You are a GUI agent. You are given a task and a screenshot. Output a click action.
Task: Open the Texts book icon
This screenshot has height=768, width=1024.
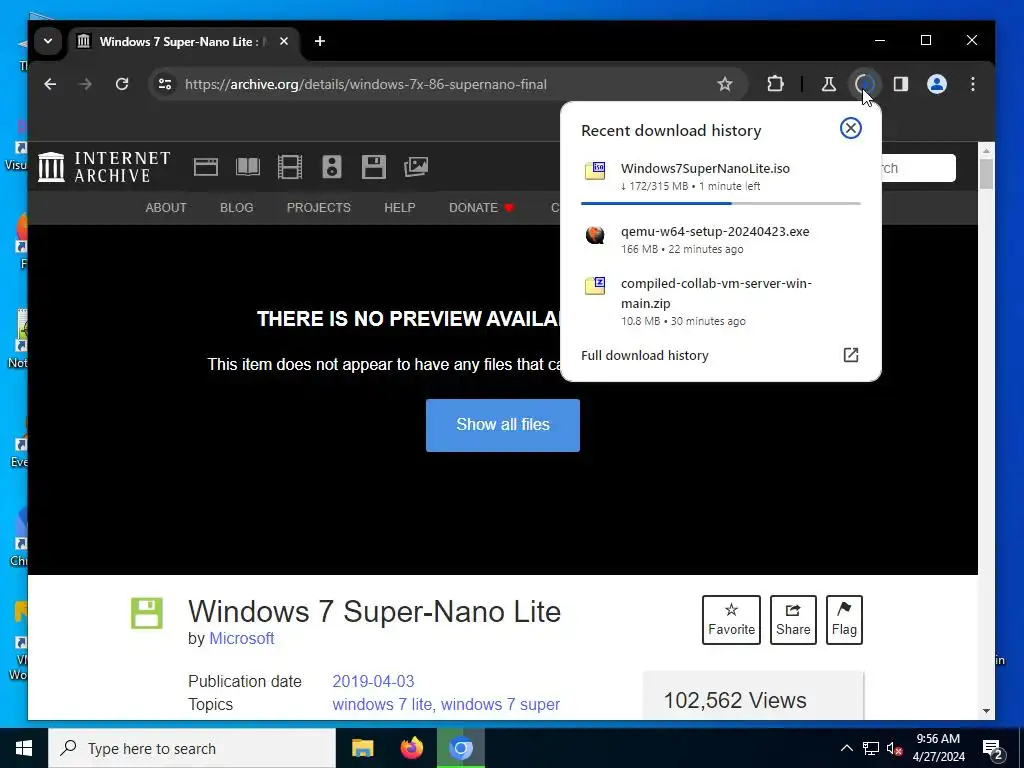(x=248, y=167)
